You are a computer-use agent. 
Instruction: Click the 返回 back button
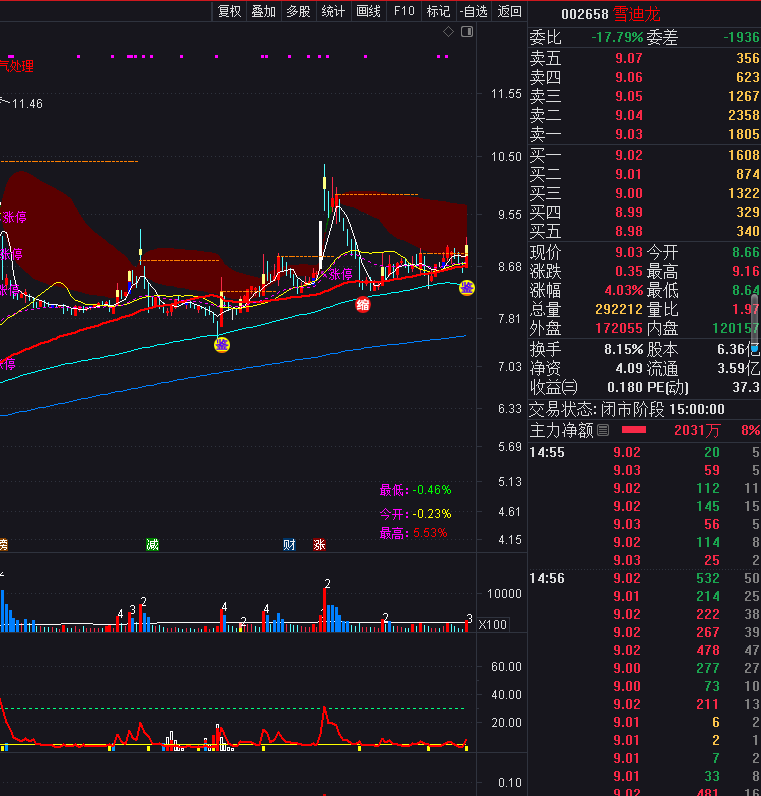[510, 11]
